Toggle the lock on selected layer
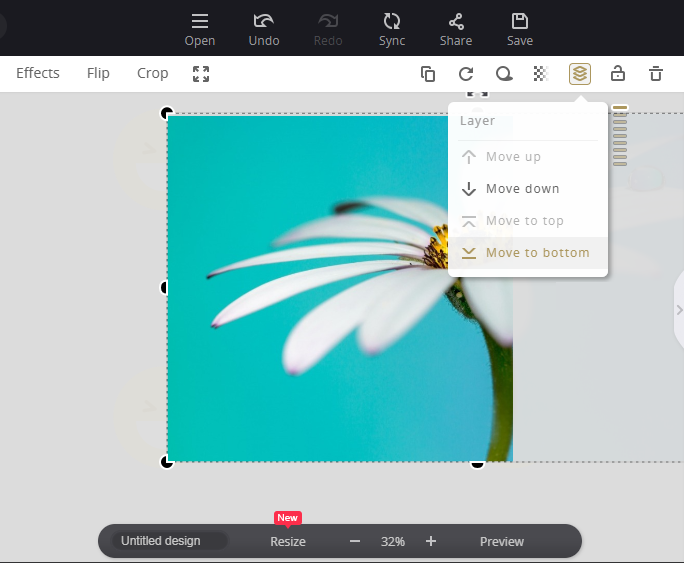The image size is (684, 563). pyautogui.click(x=618, y=73)
